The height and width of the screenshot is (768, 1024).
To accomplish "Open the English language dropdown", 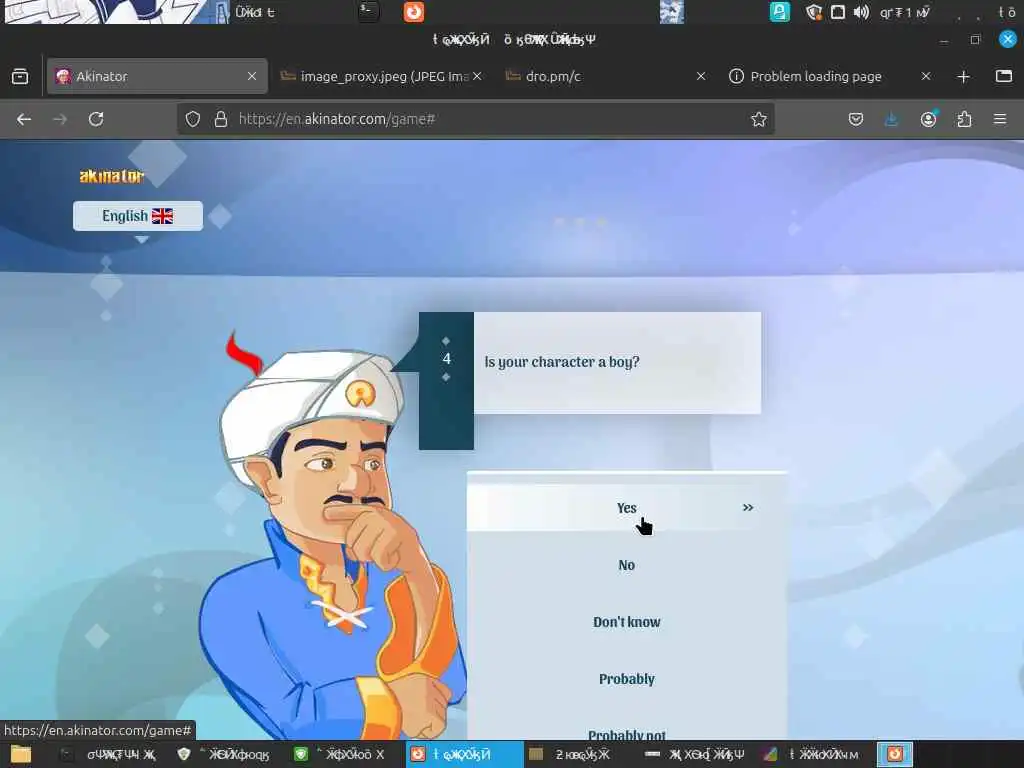I will [138, 216].
